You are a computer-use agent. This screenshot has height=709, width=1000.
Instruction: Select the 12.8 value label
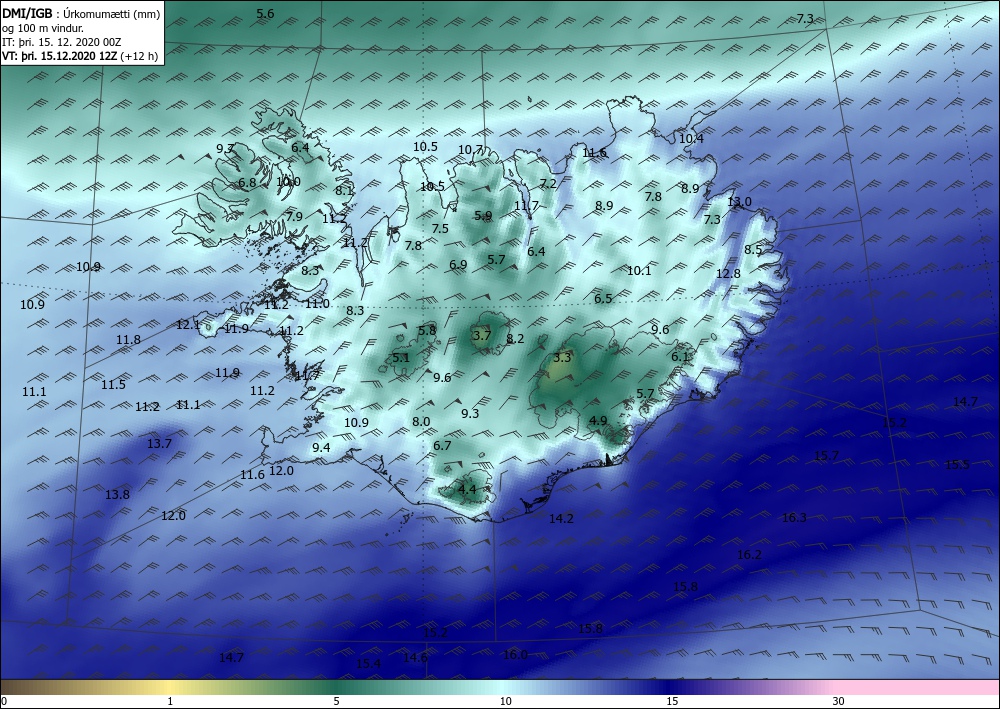pos(728,273)
